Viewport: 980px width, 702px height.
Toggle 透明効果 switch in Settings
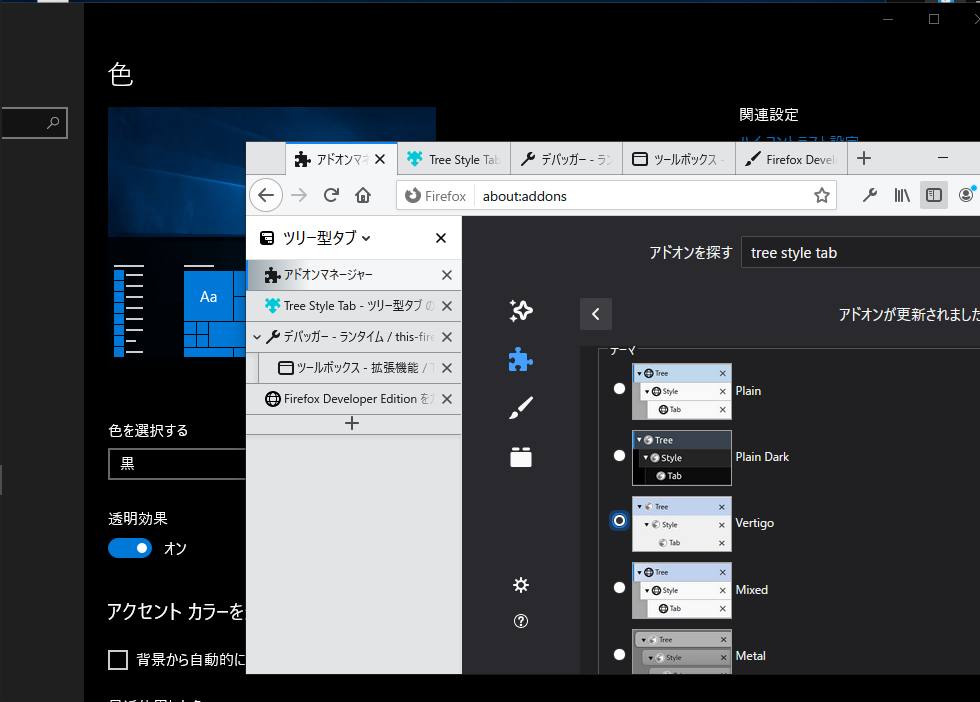click(x=130, y=548)
